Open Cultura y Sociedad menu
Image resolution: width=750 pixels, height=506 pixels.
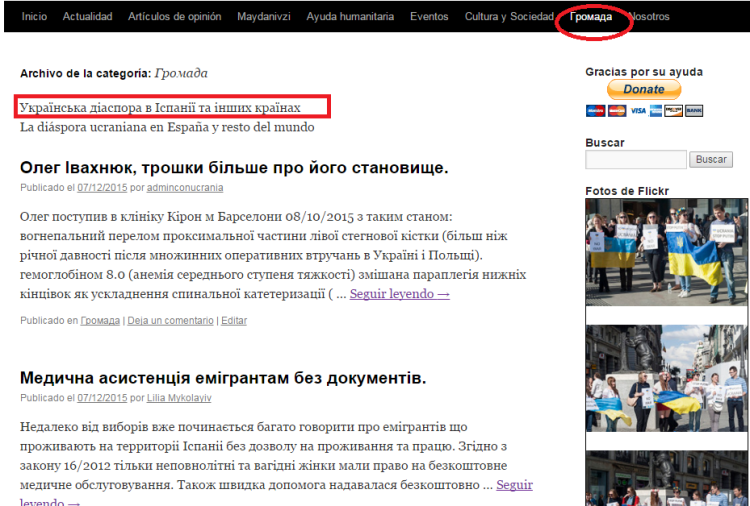tap(509, 17)
